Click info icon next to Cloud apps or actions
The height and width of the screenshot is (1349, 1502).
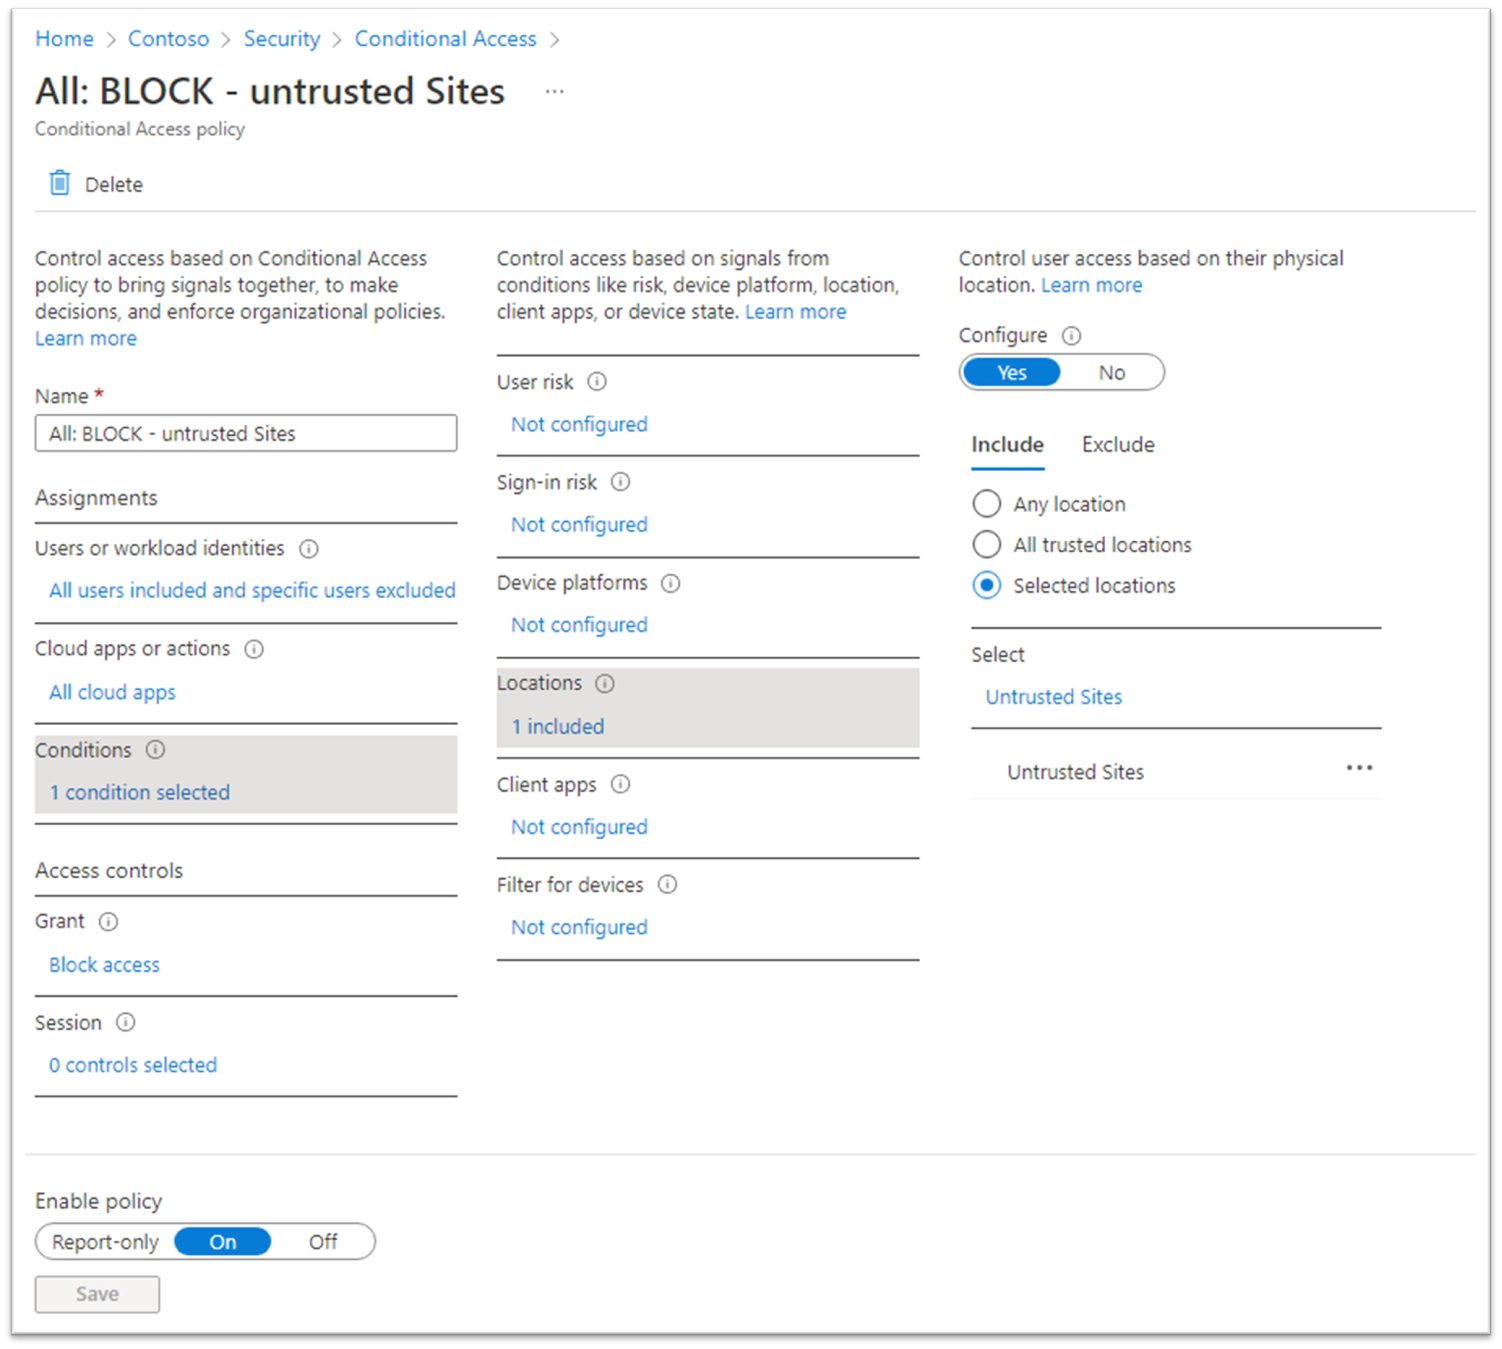click(x=254, y=649)
